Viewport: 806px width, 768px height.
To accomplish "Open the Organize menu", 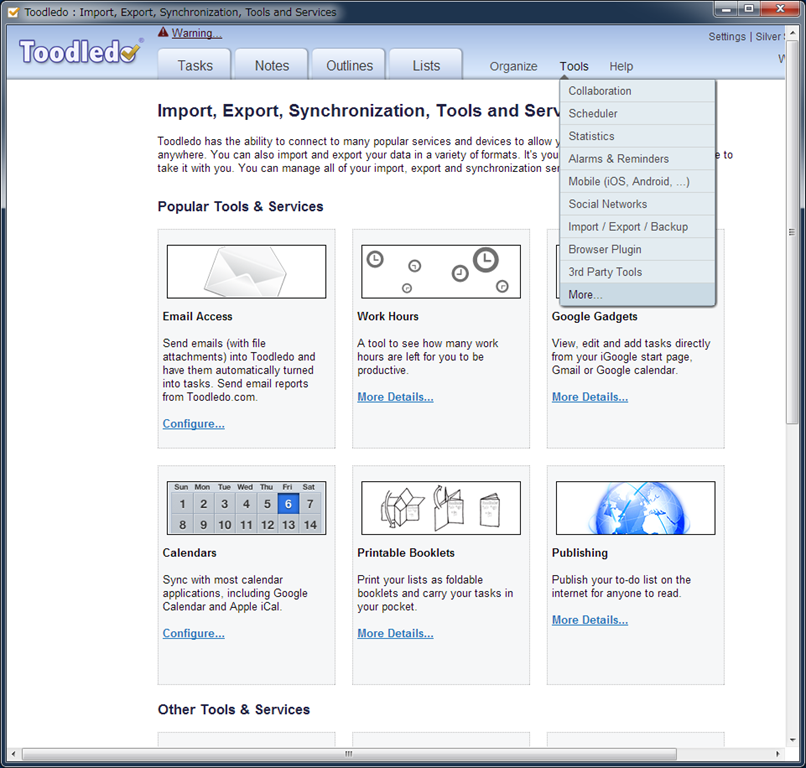I will click(514, 66).
